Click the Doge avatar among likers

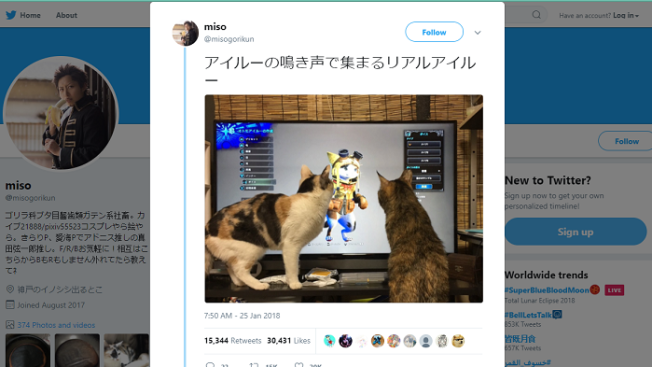coord(458,341)
